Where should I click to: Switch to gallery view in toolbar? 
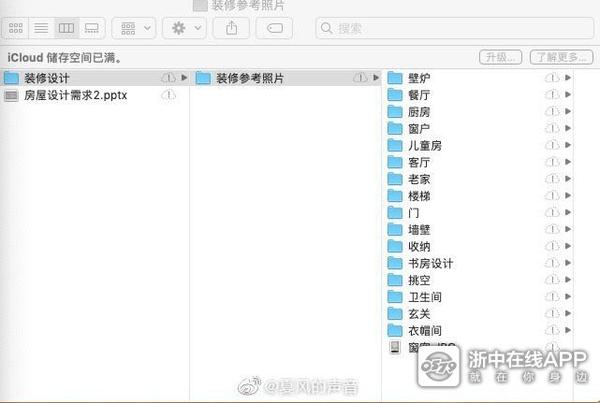(x=91, y=29)
